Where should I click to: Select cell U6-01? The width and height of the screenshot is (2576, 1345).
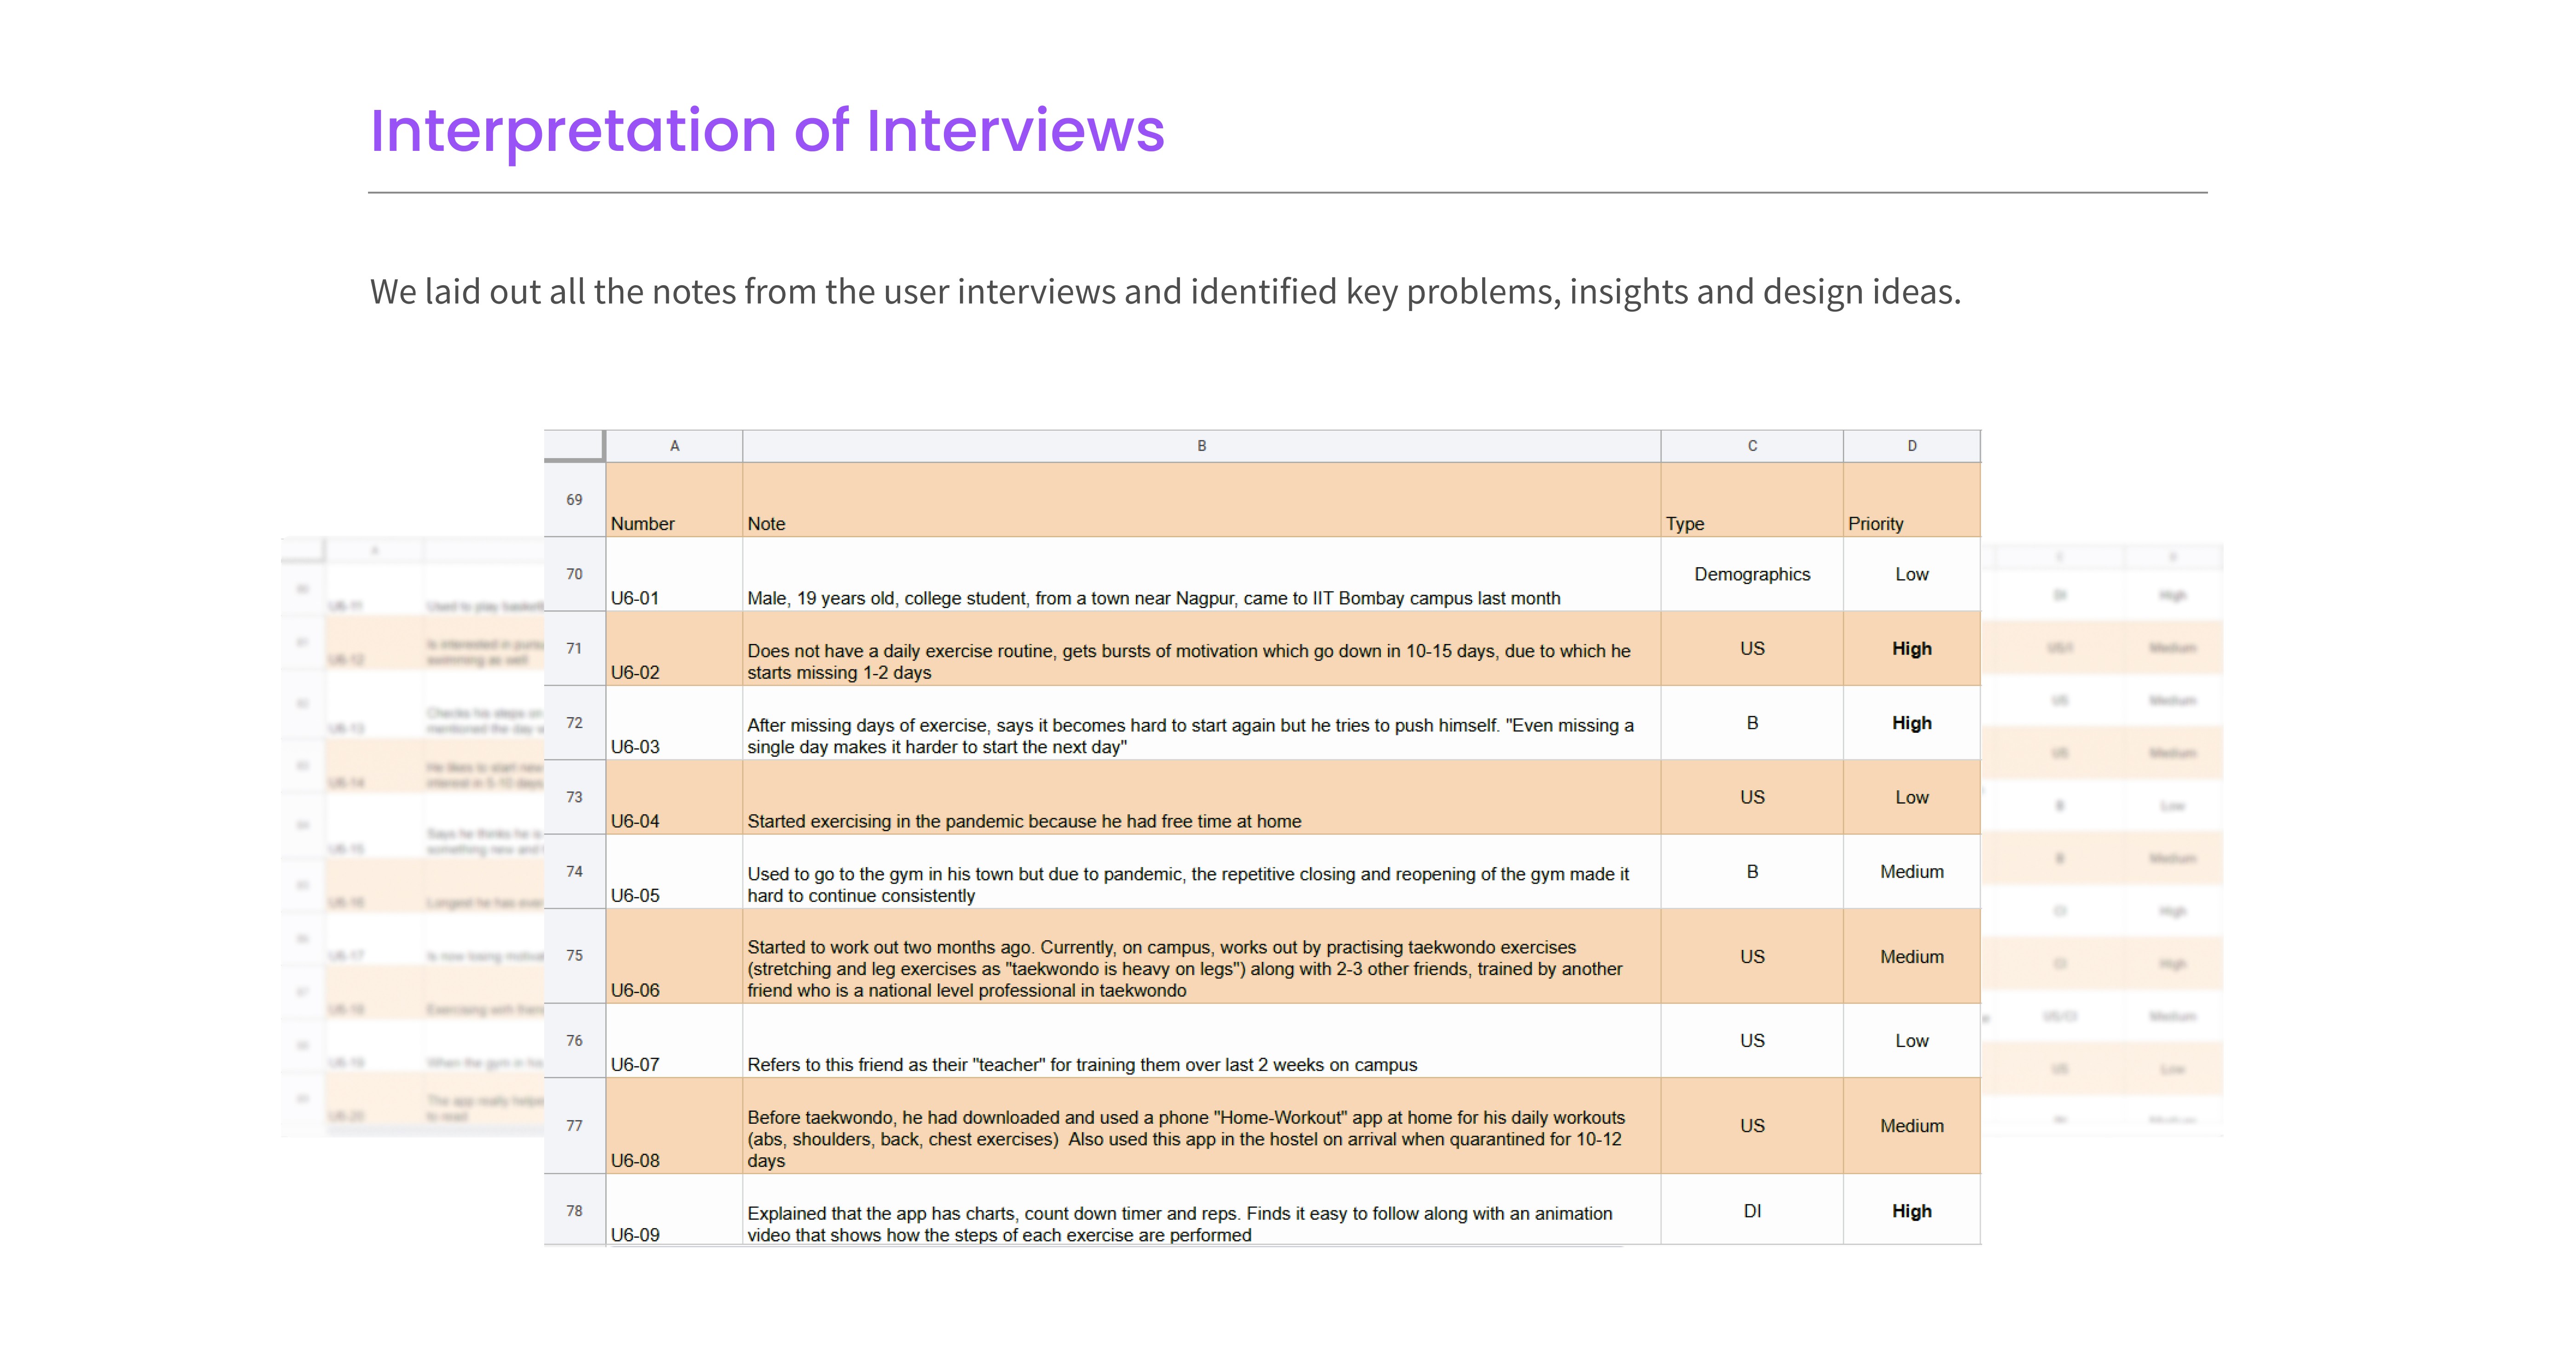tap(674, 574)
